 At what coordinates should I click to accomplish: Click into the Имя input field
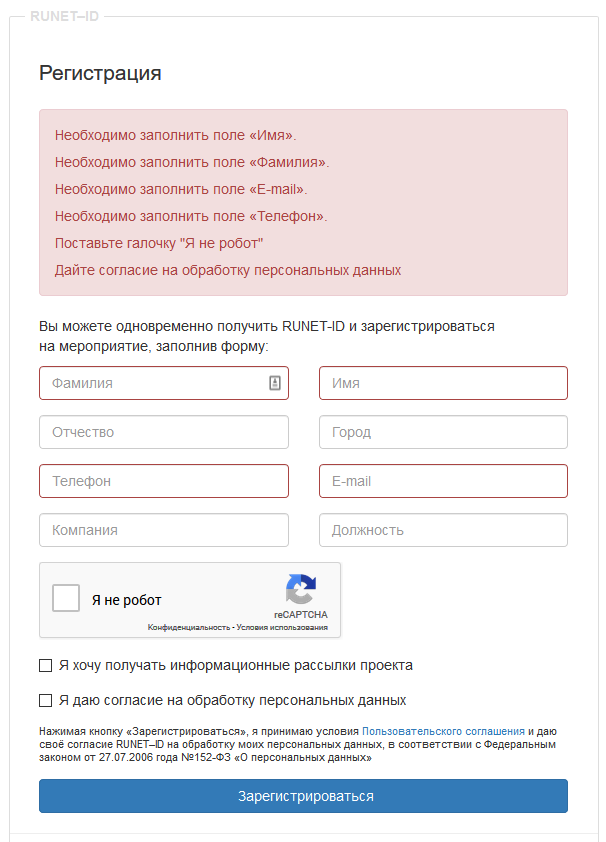click(x=442, y=383)
